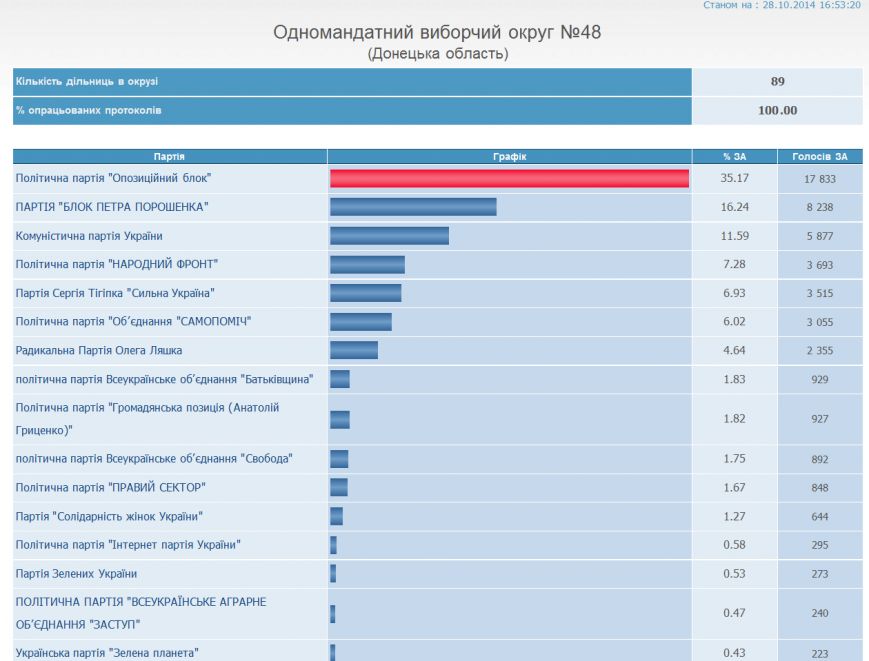Click '% опрацьованих протоколів' label
The height and width of the screenshot is (661, 869).
pyautogui.click(x=89, y=110)
